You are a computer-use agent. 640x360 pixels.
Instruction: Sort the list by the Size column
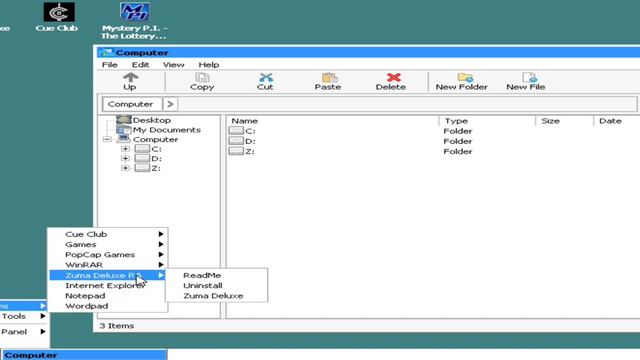(564, 121)
